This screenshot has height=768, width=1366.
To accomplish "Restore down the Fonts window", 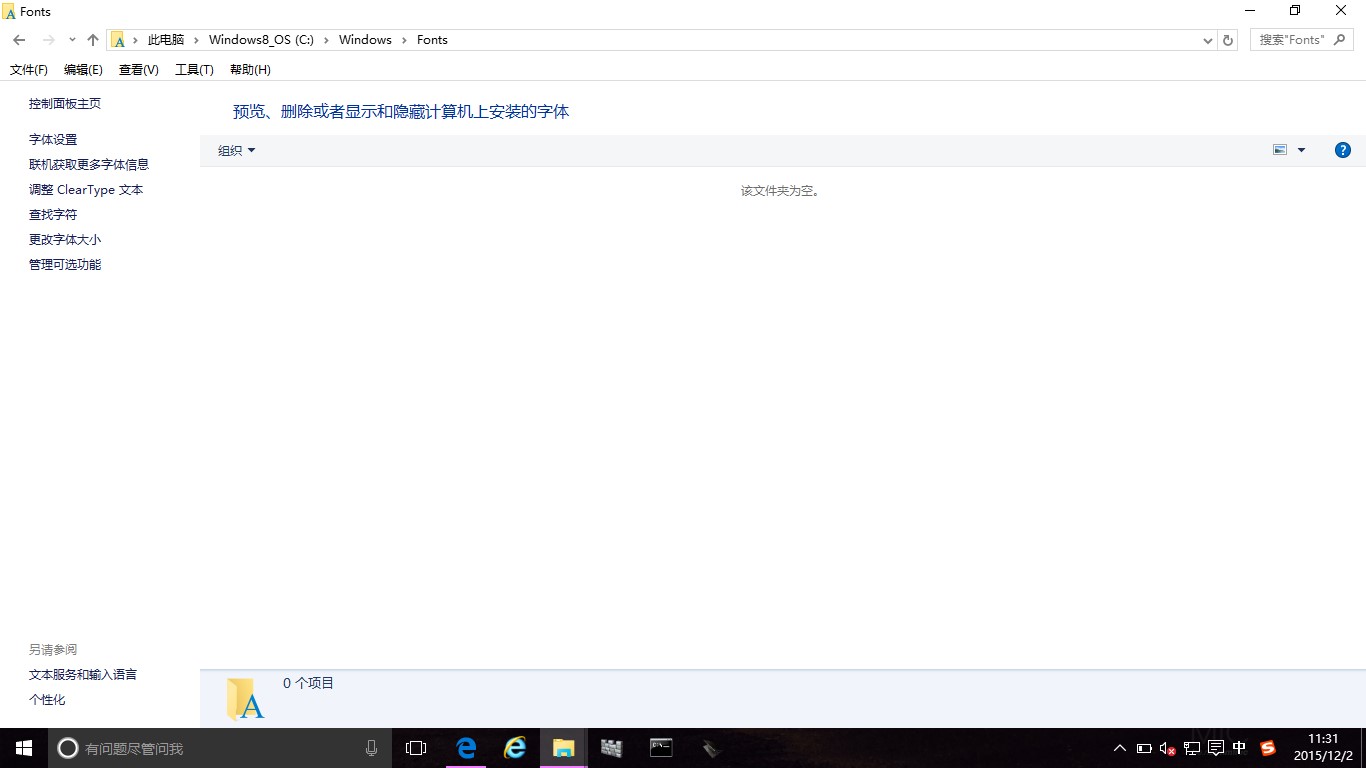I will [1295, 11].
